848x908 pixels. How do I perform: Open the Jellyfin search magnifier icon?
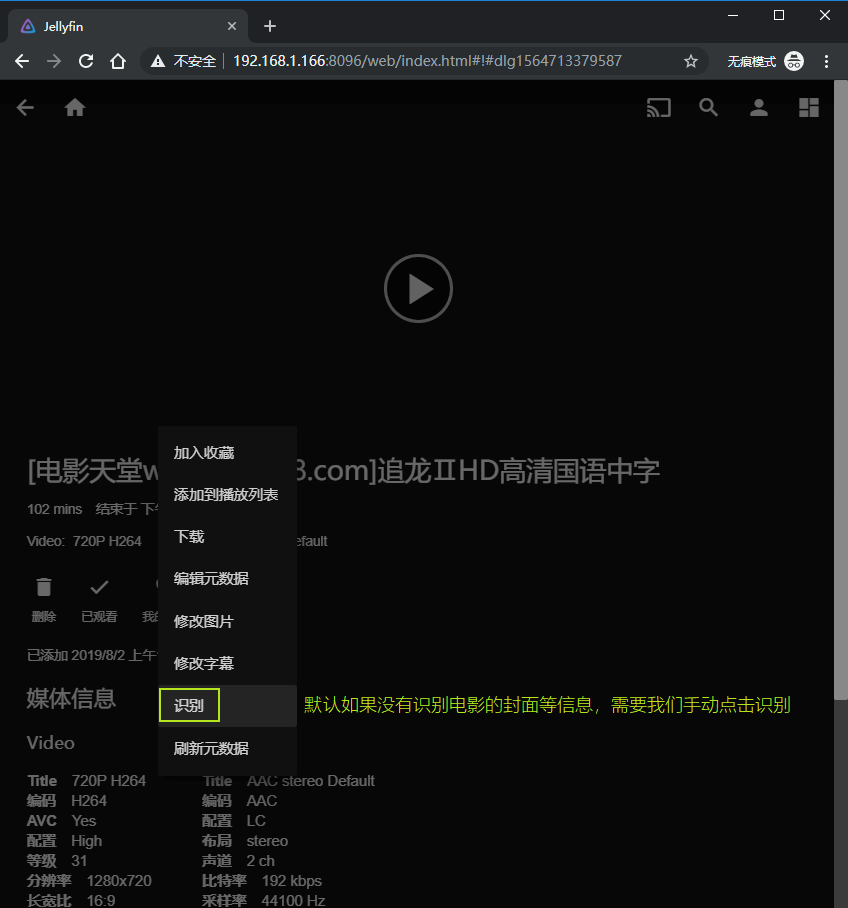coord(709,108)
